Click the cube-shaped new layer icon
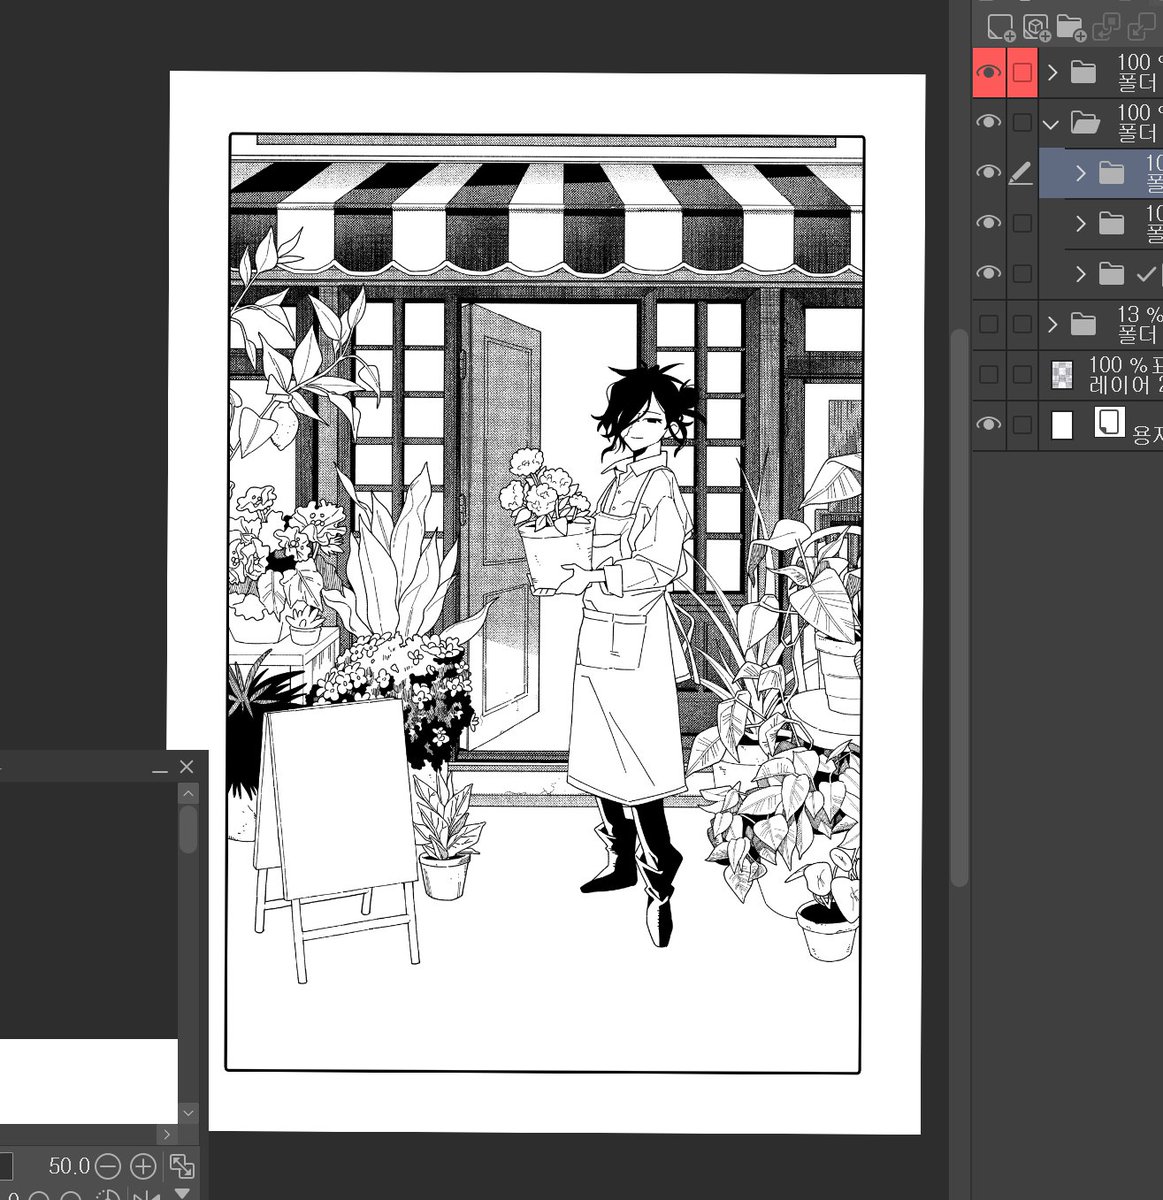Viewport: 1163px width, 1200px height. pos(1036,27)
